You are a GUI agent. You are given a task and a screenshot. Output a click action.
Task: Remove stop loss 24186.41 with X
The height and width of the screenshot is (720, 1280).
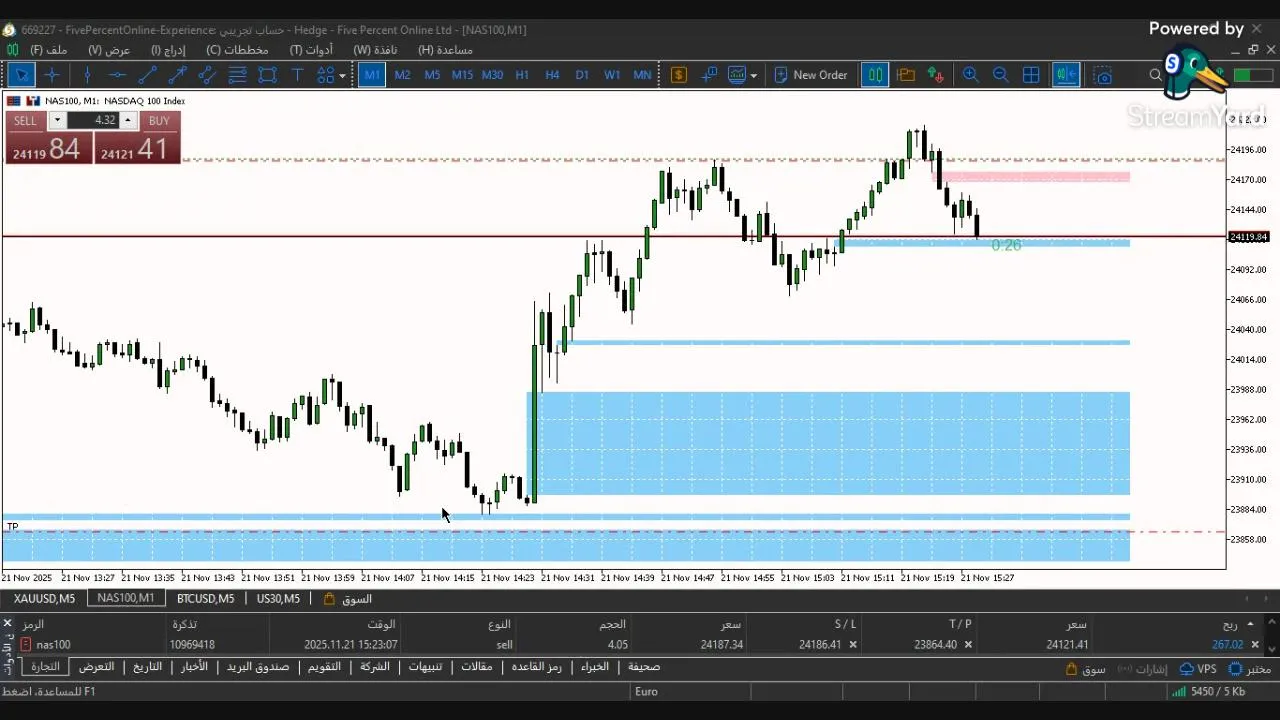point(853,645)
